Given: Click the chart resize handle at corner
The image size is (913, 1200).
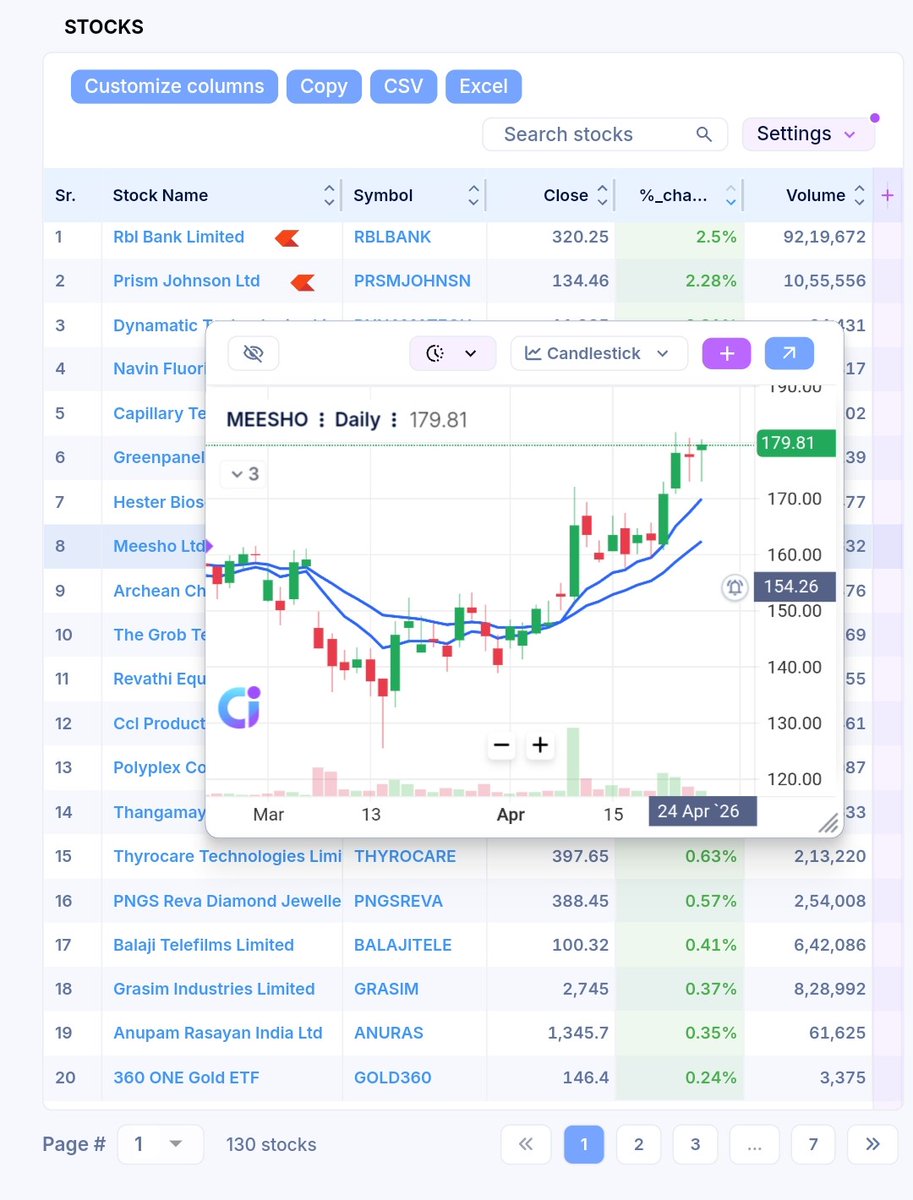Looking at the screenshot, I should (x=828, y=823).
